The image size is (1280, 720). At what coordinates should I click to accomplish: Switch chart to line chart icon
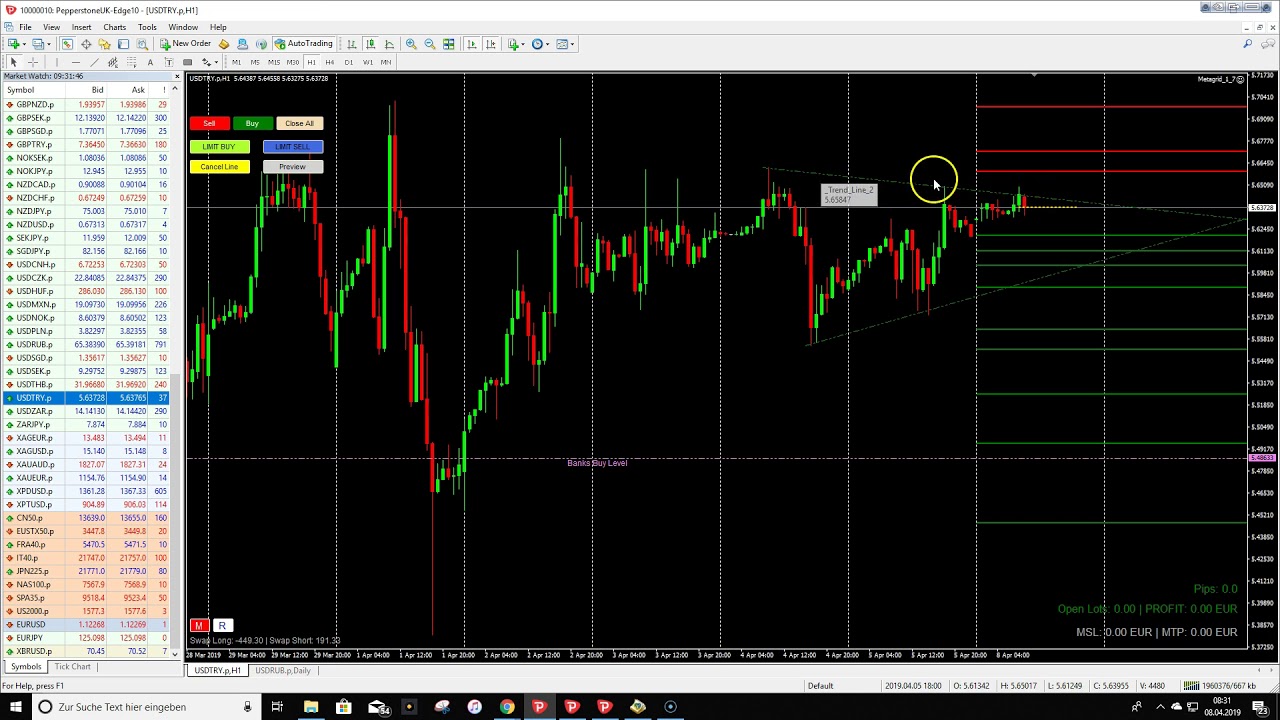[389, 44]
